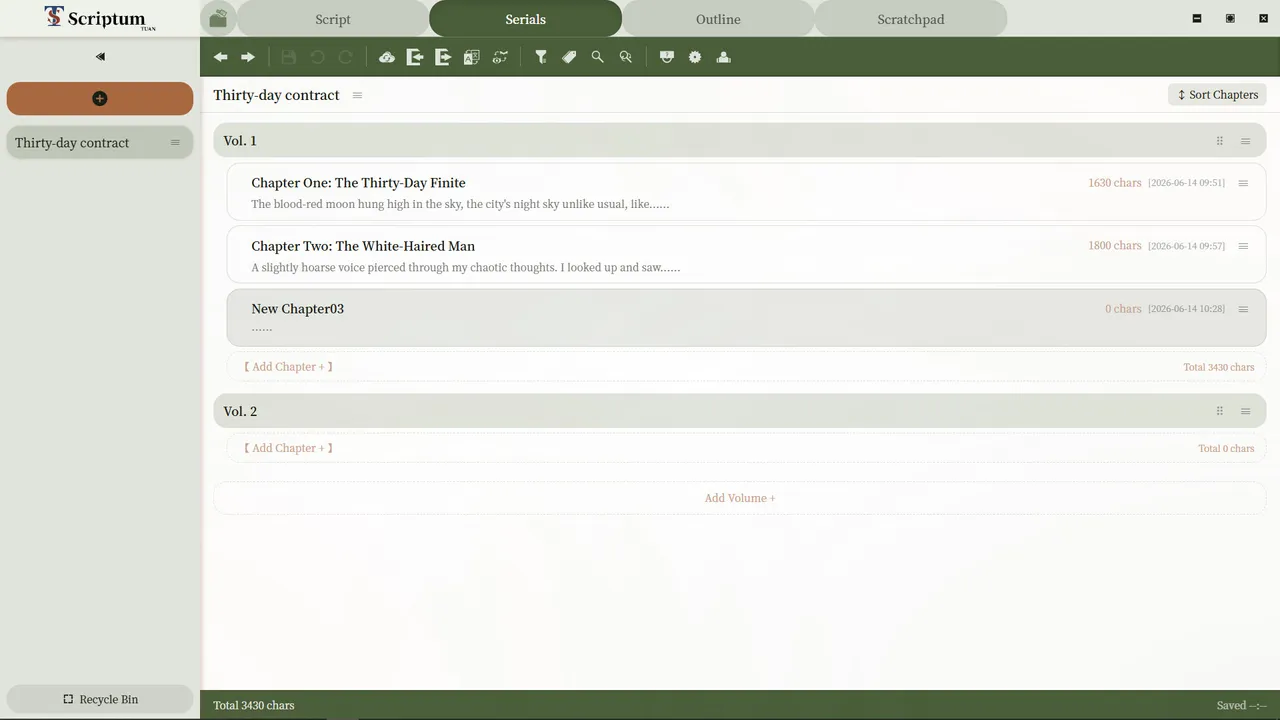Screen dimensions: 1280x720
Task: Open the Recycle Bin
Action: click(100, 699)
